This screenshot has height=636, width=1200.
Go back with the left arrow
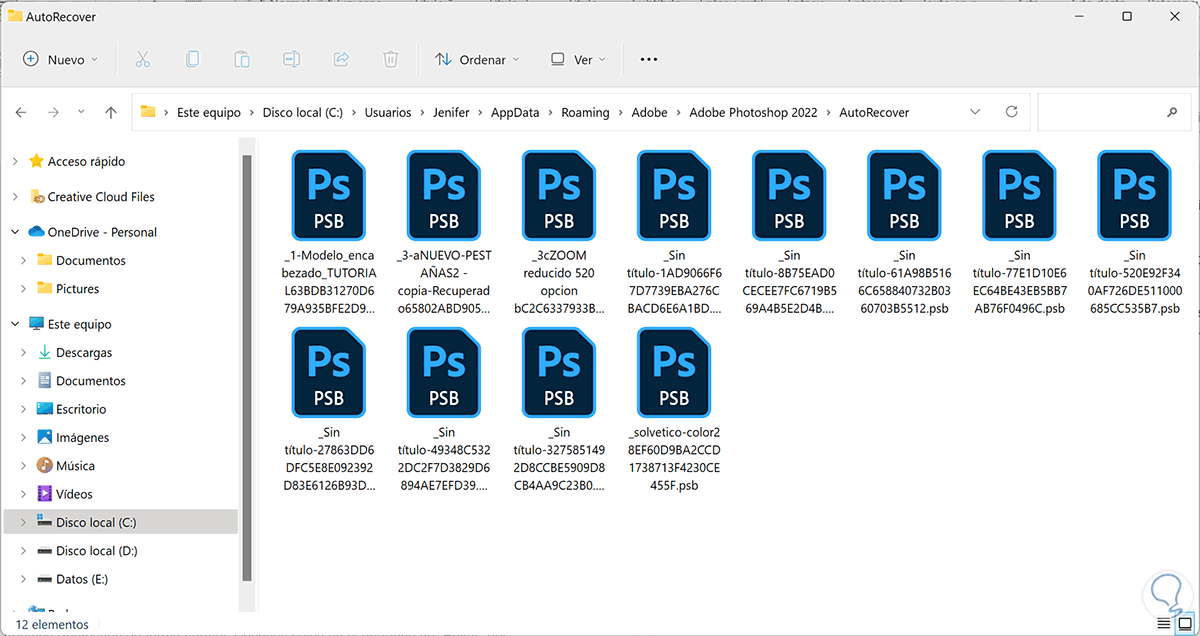tap(22, 113)
